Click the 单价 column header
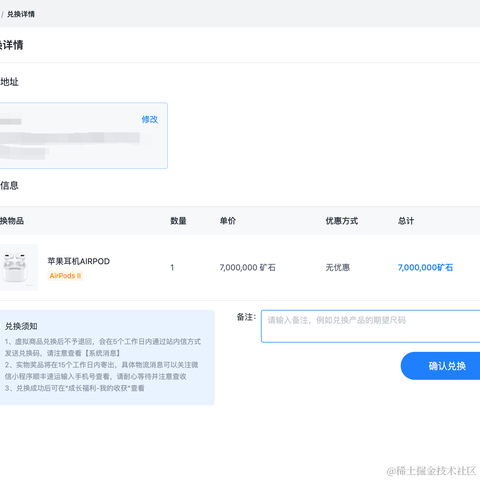This screenshot has width=480, height=480. click(x=228, y=221)
